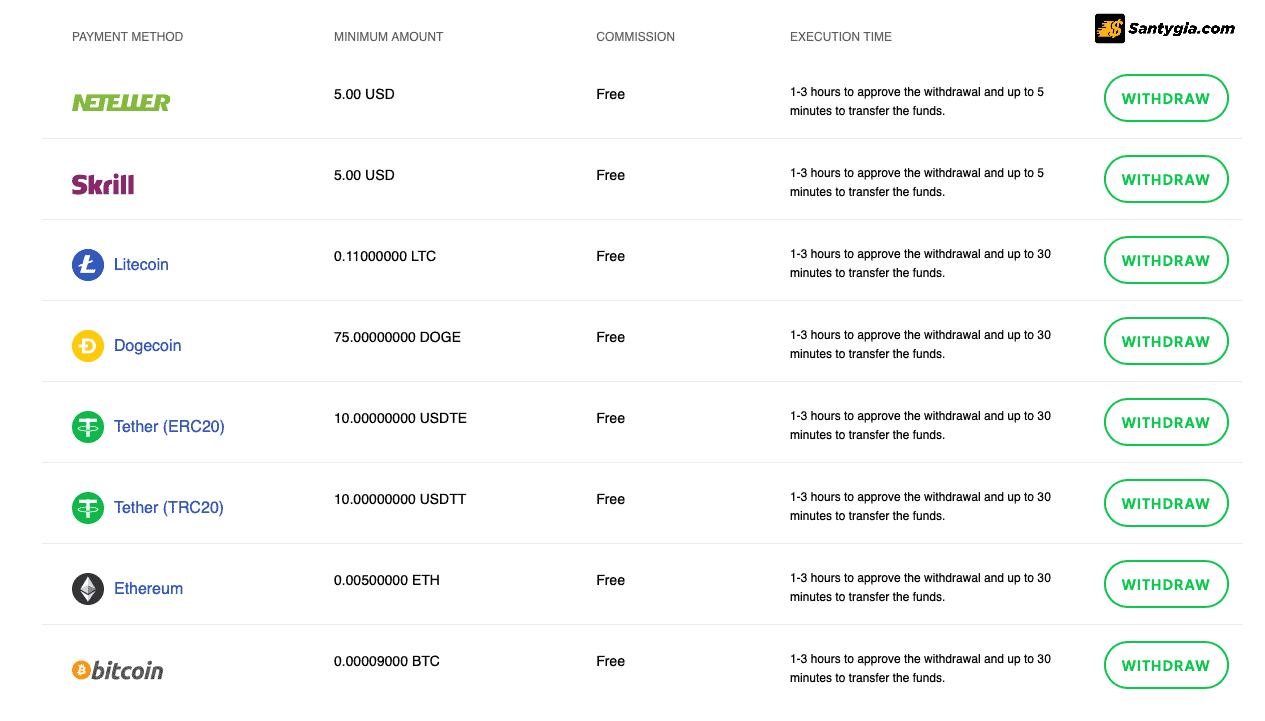Select the Ethereum diamond icon
This screenshot has height=721, width=1265.
tap(88, 589)
